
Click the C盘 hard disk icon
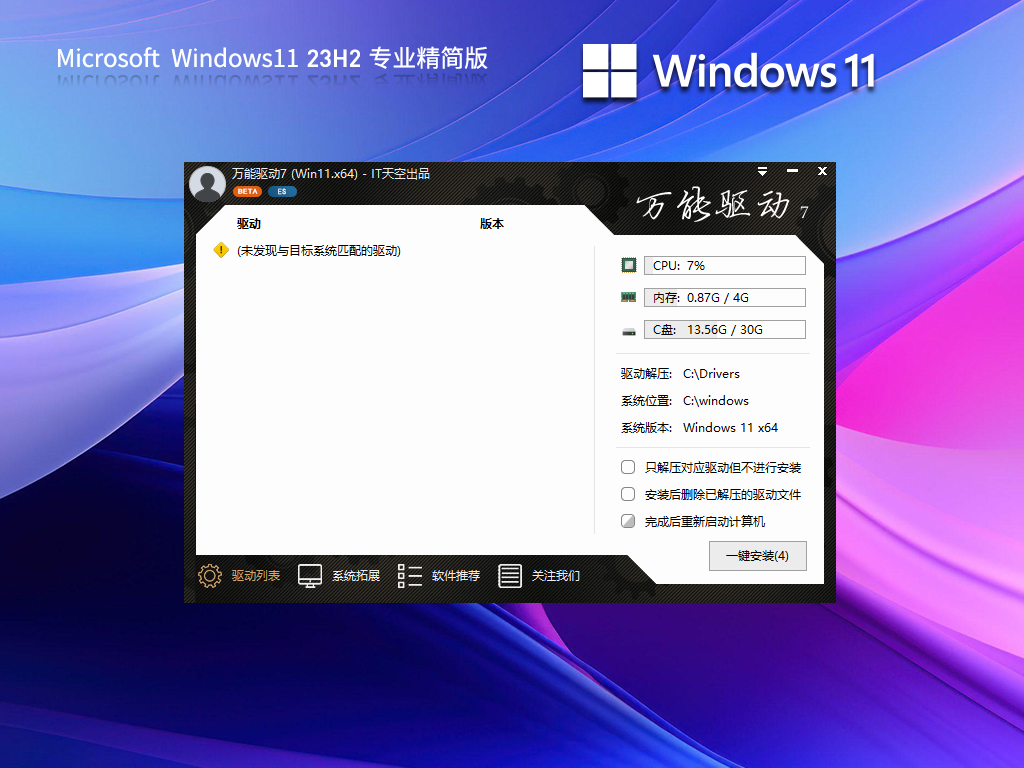click(x=629, y=329)
